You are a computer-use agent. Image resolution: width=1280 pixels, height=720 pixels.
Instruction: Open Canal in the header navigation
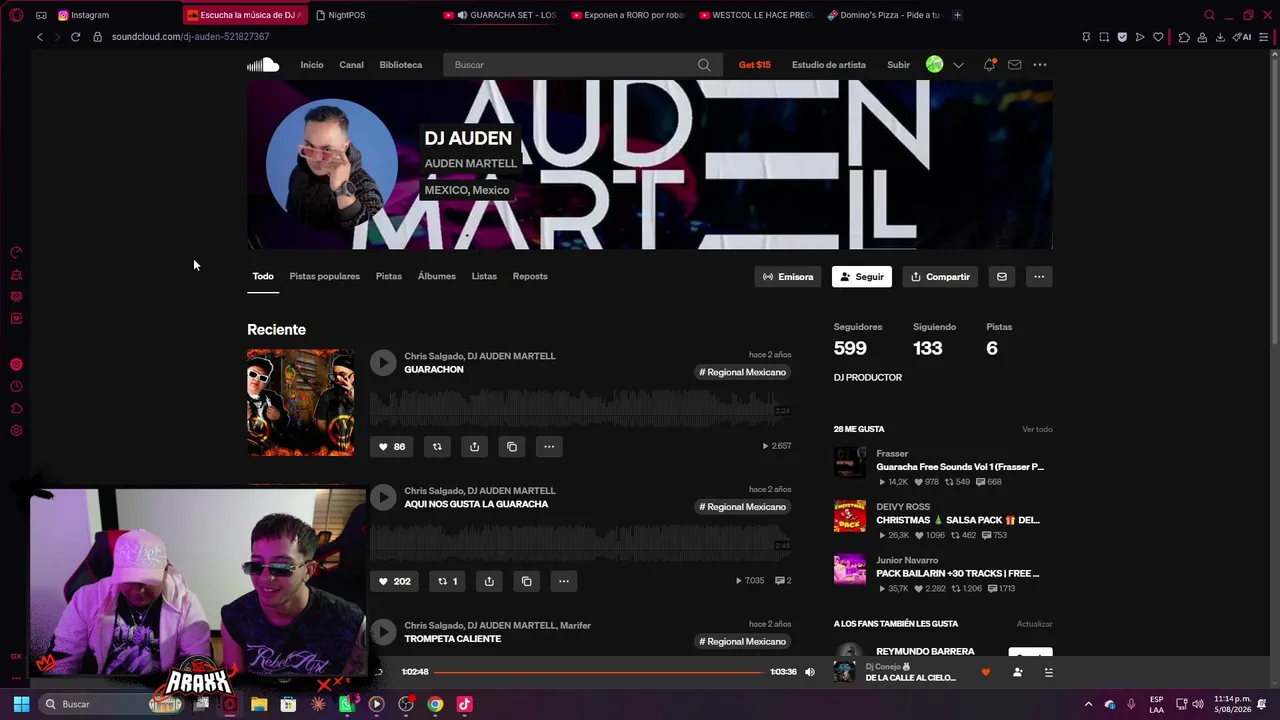[351, 65]
